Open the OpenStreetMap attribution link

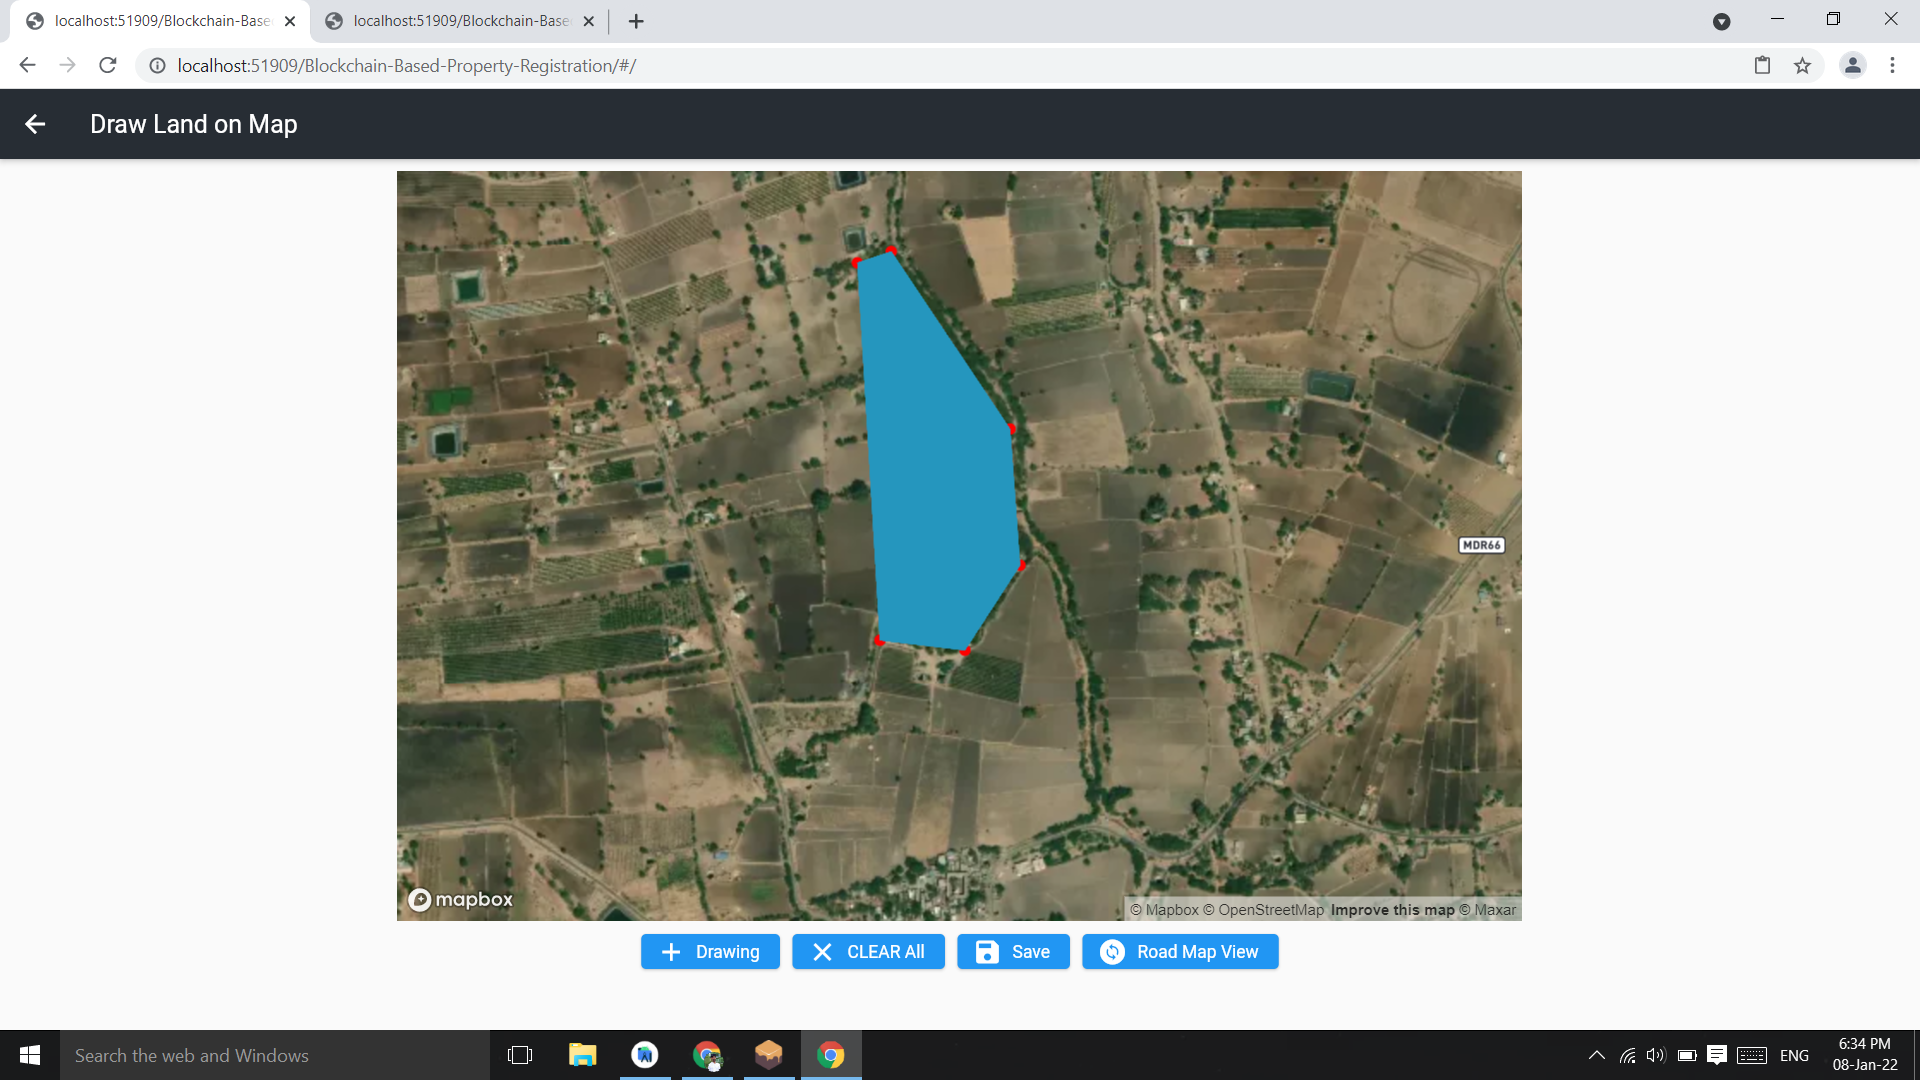[1270, 910]
